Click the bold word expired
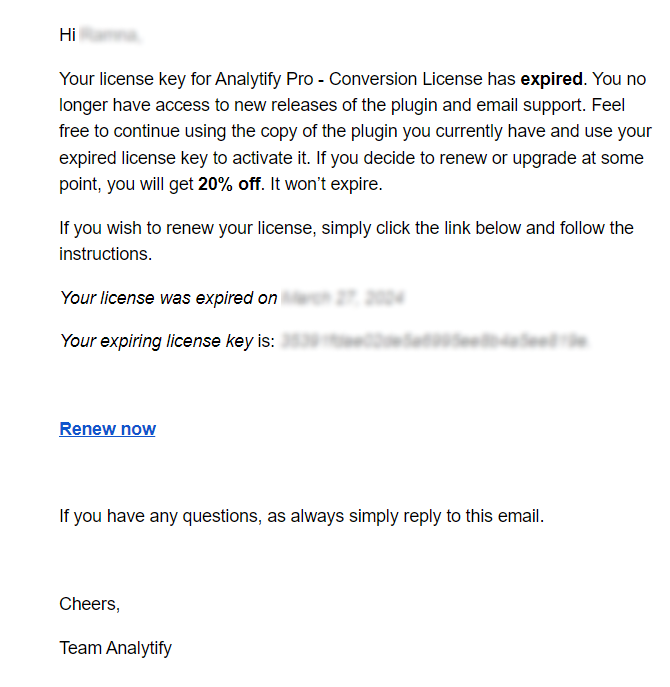The height and width of the screenshot is (687, 670). pos(551,79)
